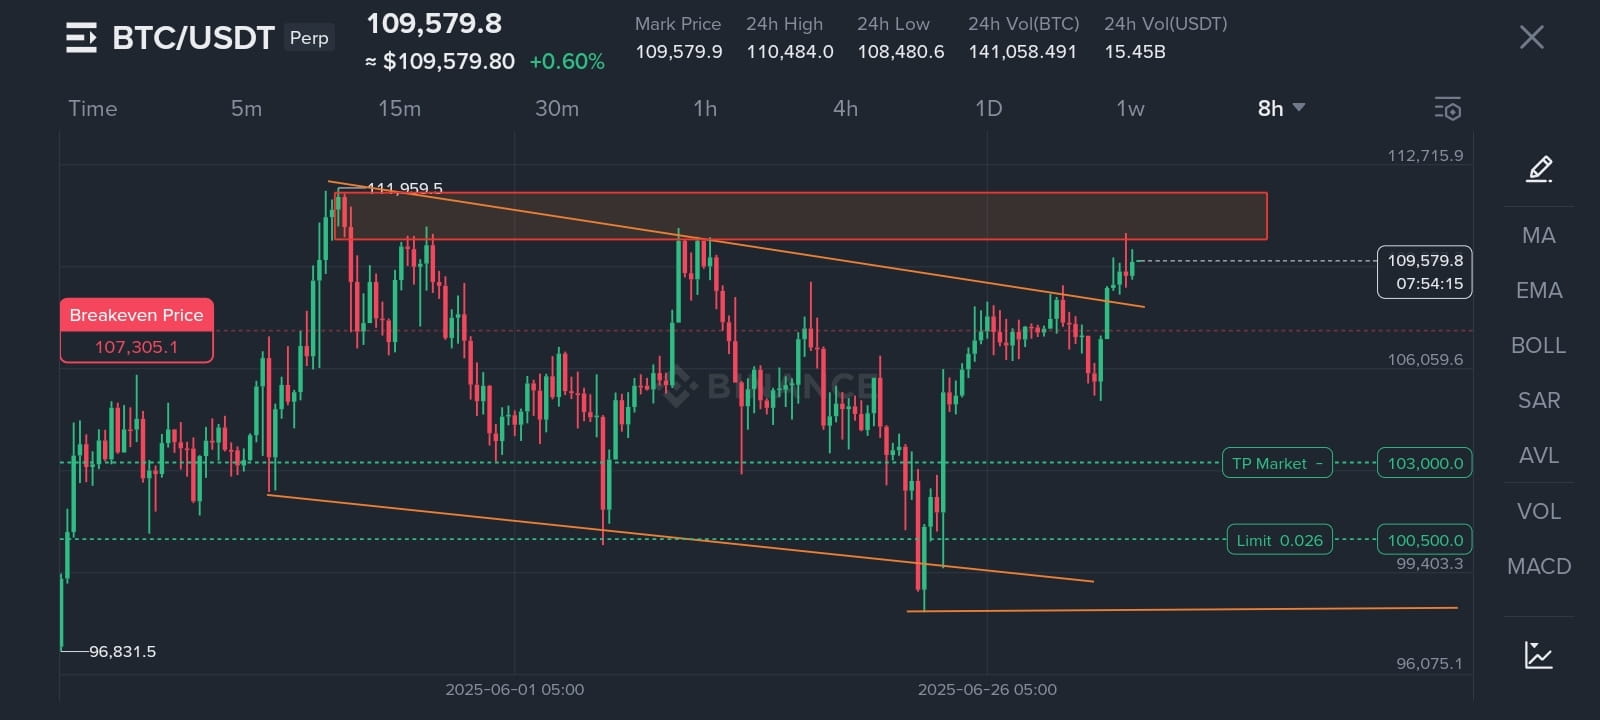Click the 107,305.1 breakeven value
The width and height of the screenshot is (1600, 720).
coord(136,347)
